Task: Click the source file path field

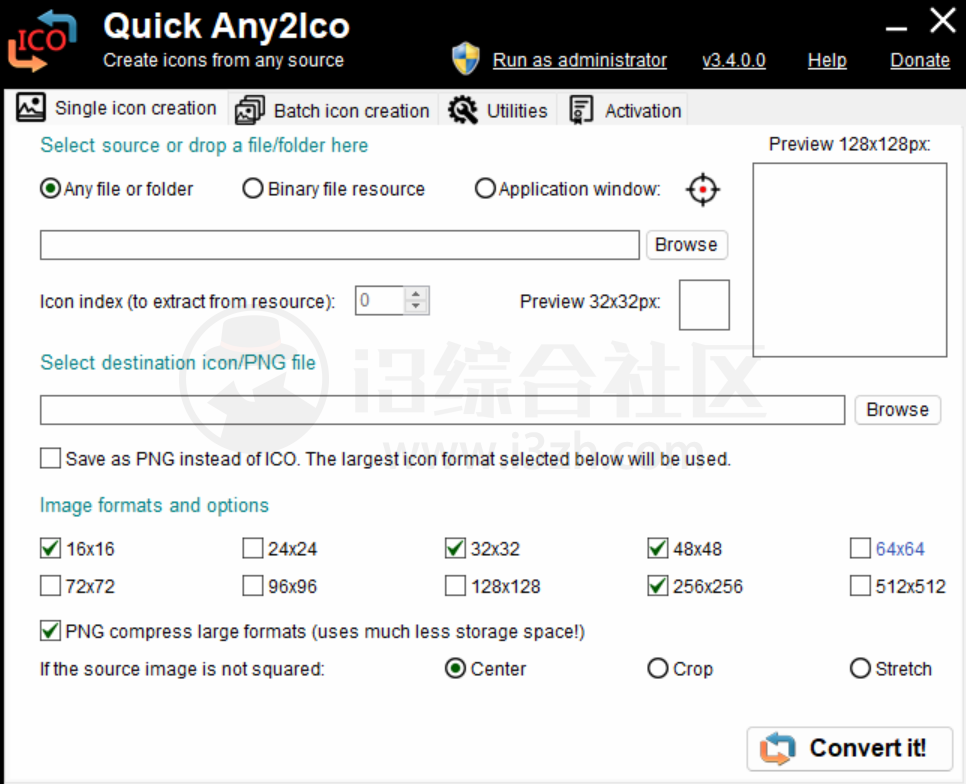Action: [339, 245]
